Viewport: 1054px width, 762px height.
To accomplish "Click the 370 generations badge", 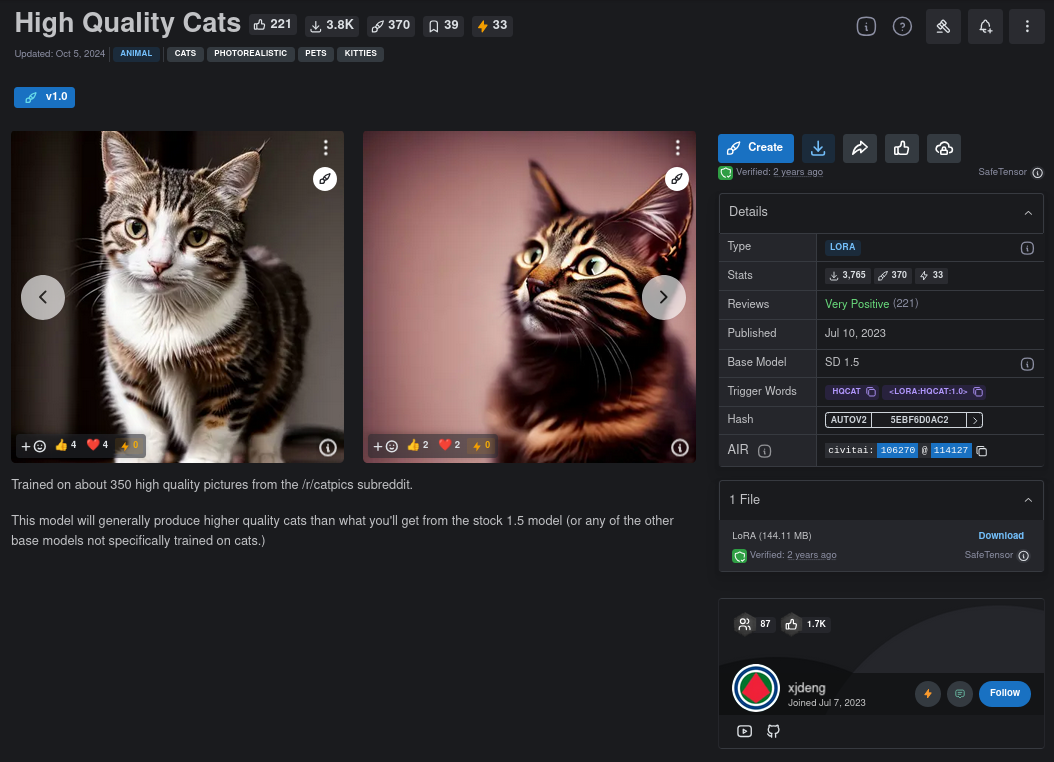I will click(x=391, y=26).
